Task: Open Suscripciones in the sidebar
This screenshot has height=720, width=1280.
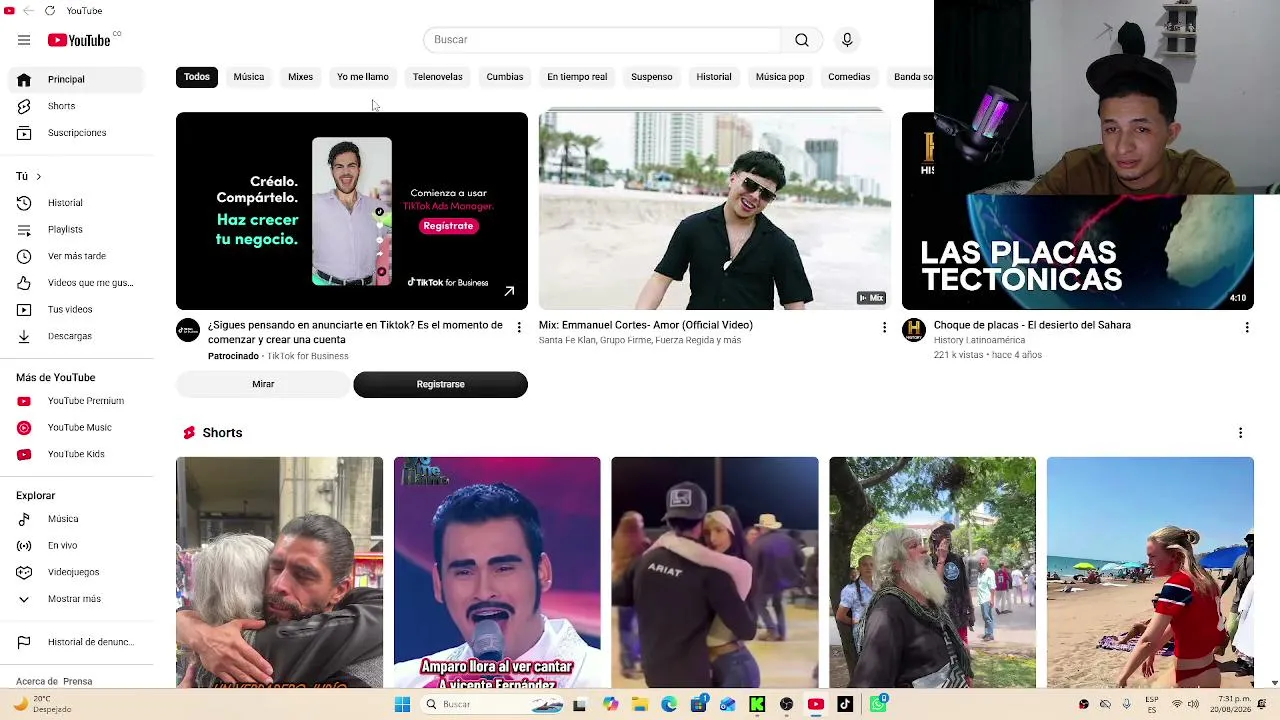Action: pyautogui.click(x=76, y=133)
